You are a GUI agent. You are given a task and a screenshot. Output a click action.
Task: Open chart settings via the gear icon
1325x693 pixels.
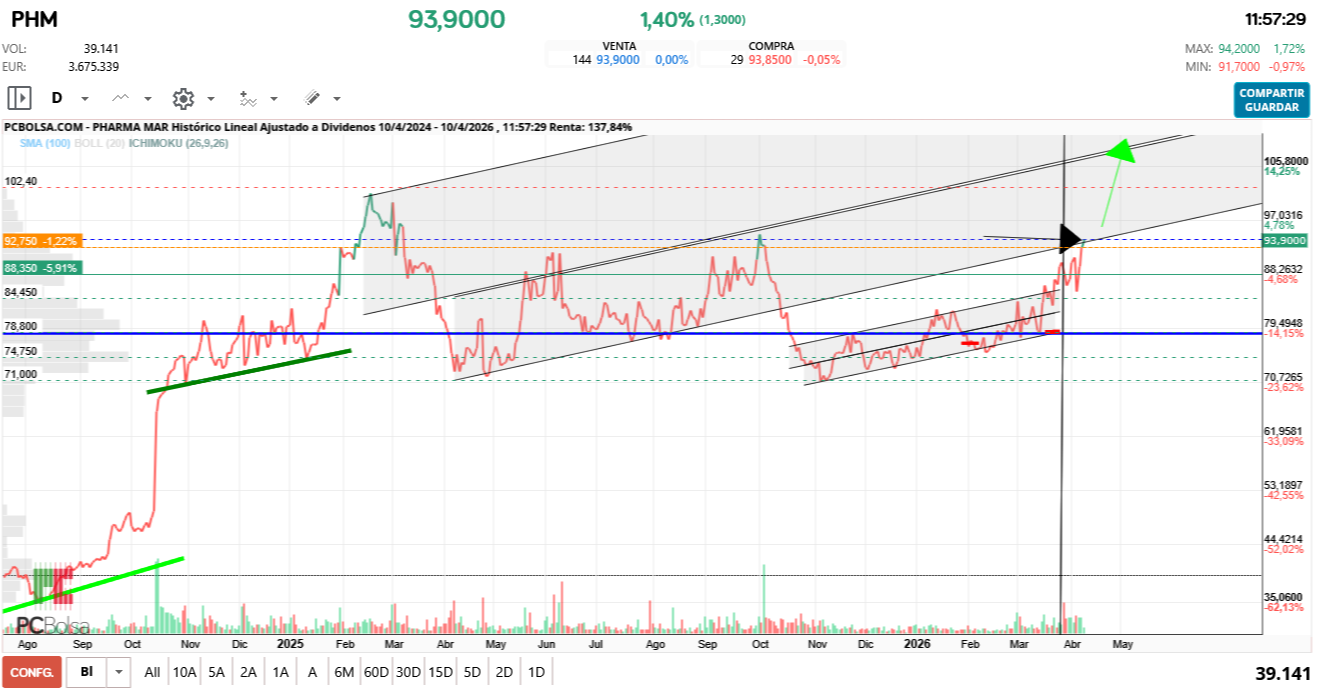pos(183,98)
